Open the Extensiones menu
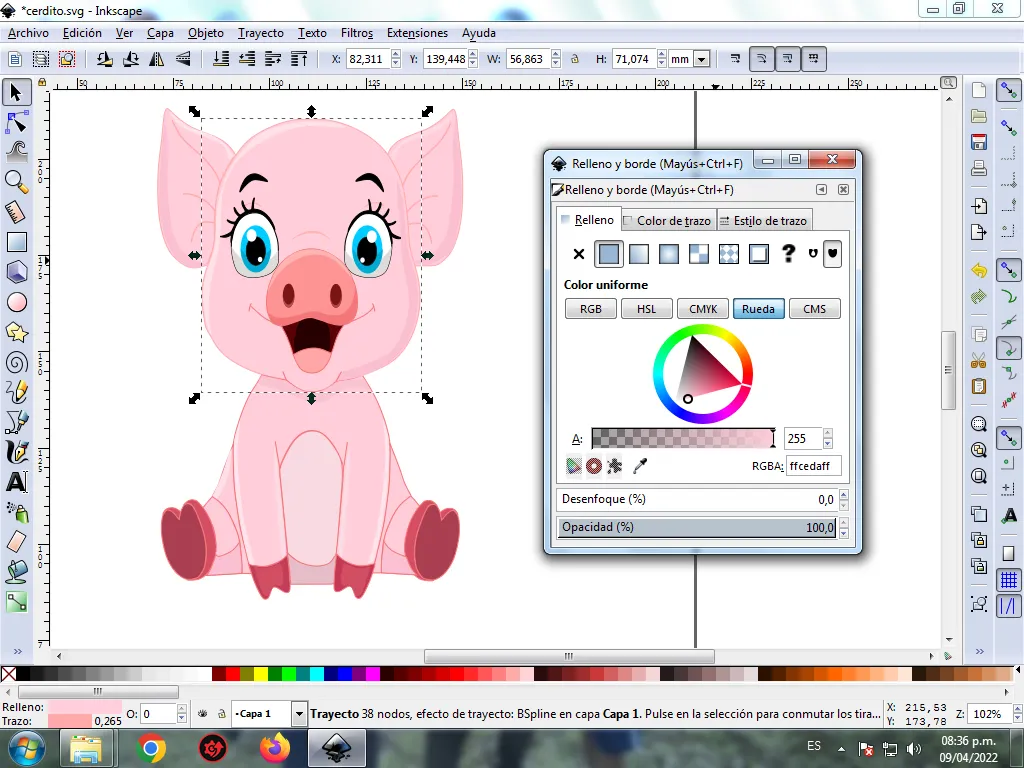The image size is (1024, 768). coord(417,33)
